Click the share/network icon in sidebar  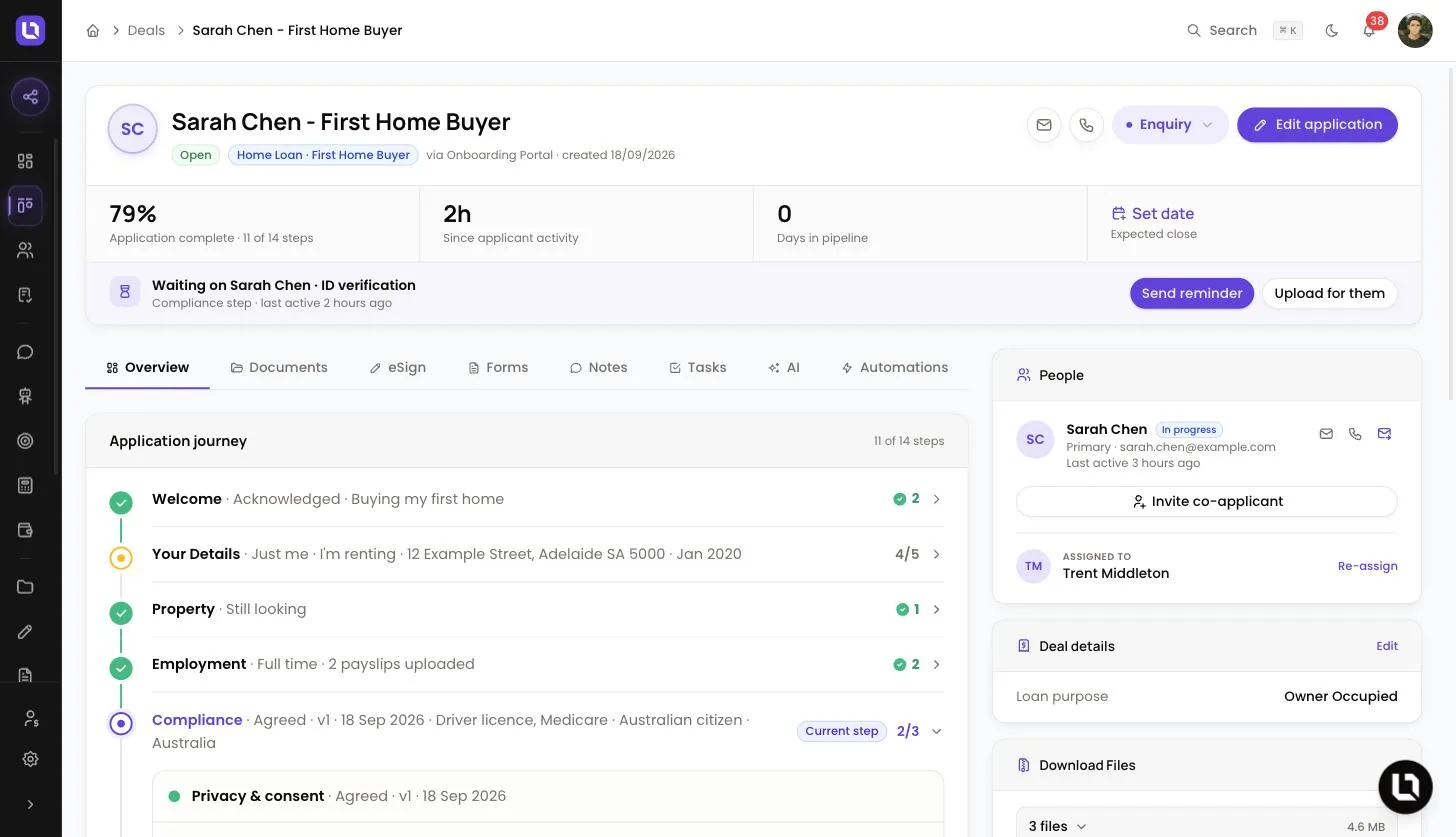[x=30, y=97]
